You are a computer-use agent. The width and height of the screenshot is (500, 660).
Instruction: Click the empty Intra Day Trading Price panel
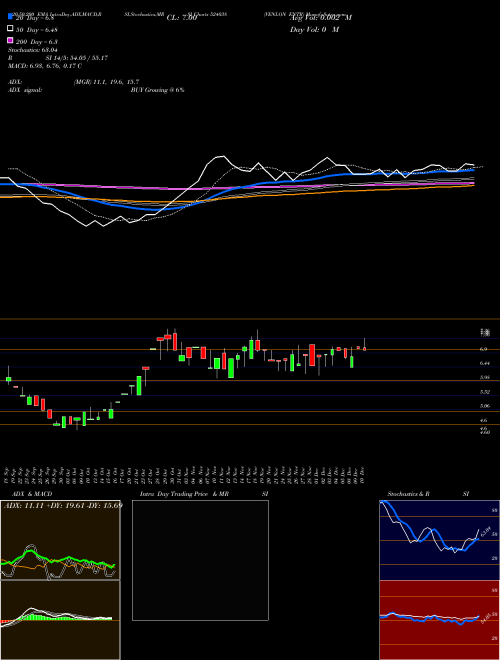[x=200, y=560]
